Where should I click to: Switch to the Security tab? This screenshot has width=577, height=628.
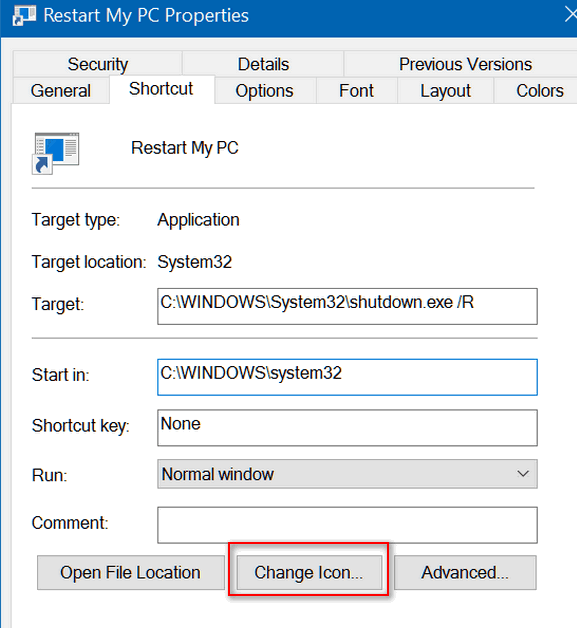(98, 64)
